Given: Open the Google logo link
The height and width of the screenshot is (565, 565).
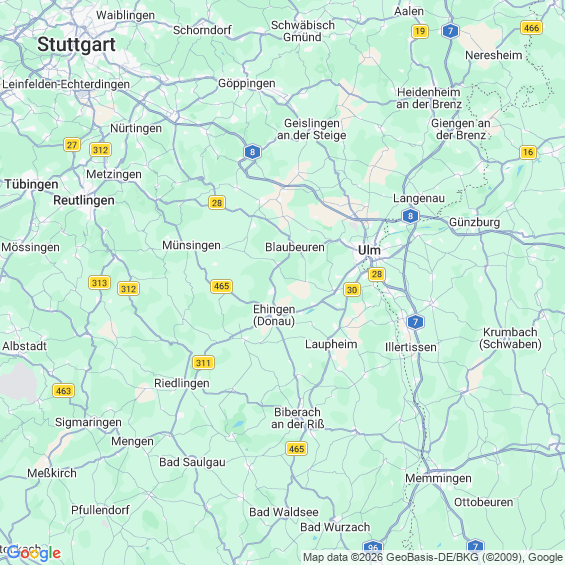Looking at the screenshot, I should click(x=34, y=553).
